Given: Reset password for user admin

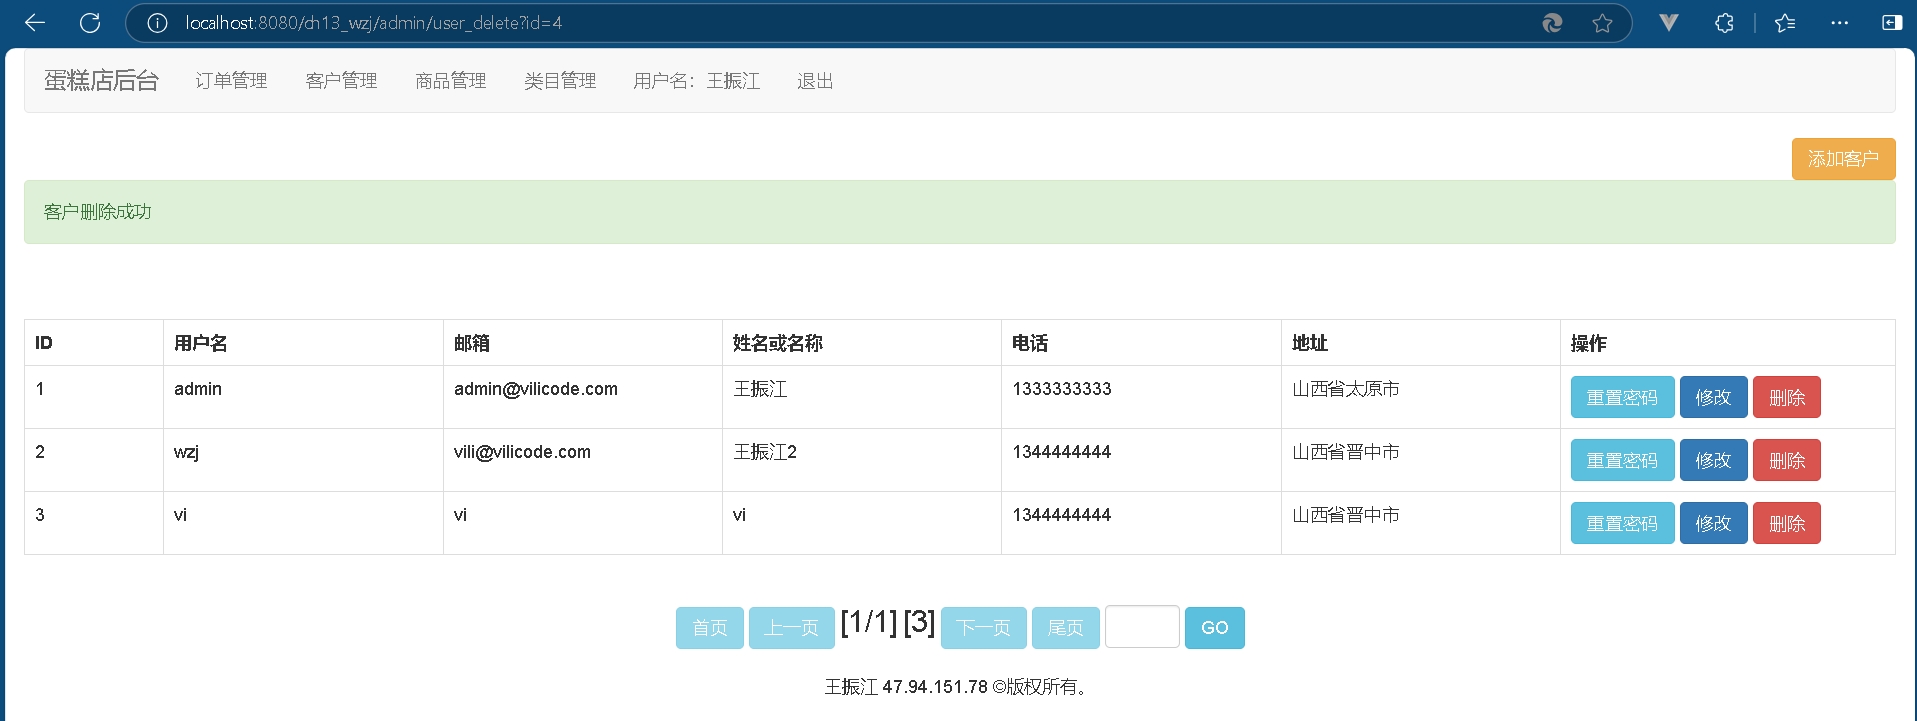Looking at the screenshot, I should point(1621,397).
